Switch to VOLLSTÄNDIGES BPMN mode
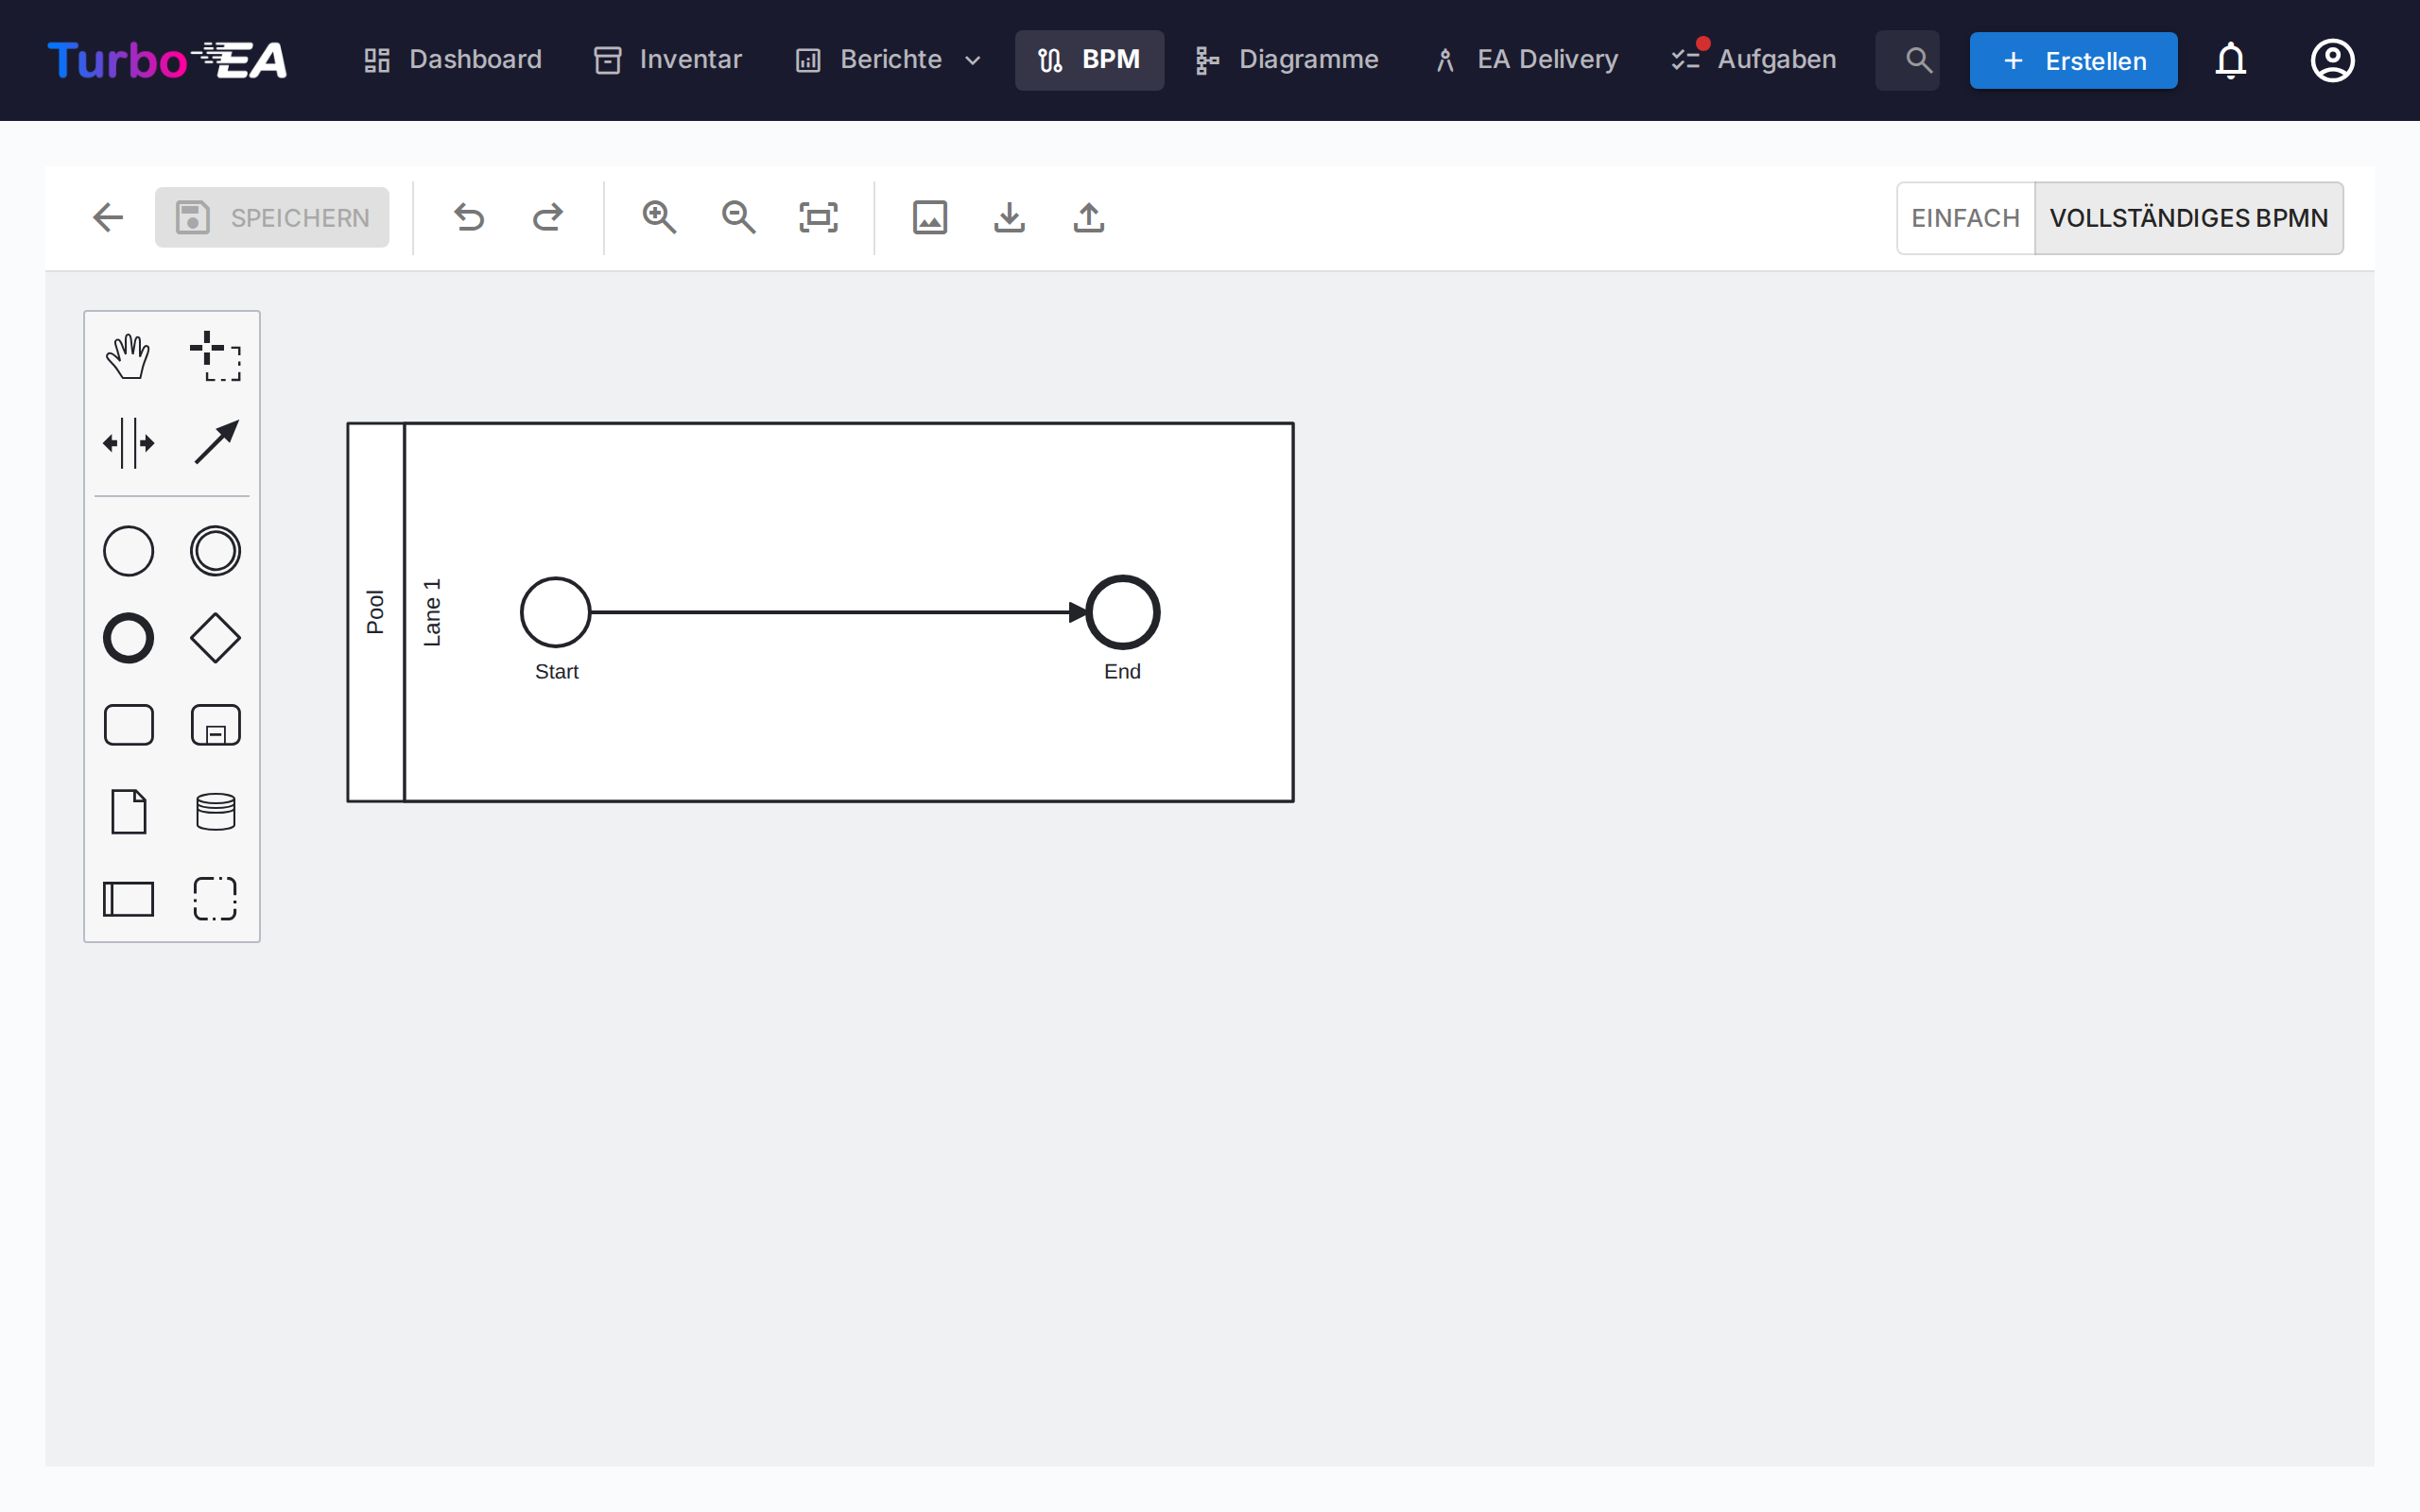Viewport: 2420px width, 1512px height. [2190, 217]
